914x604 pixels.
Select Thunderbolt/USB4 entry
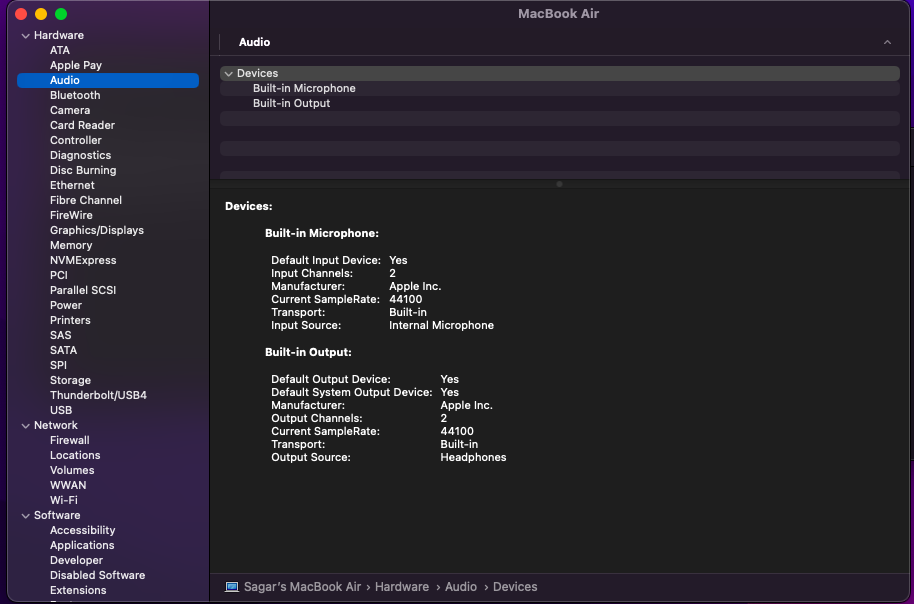[98, 395]
